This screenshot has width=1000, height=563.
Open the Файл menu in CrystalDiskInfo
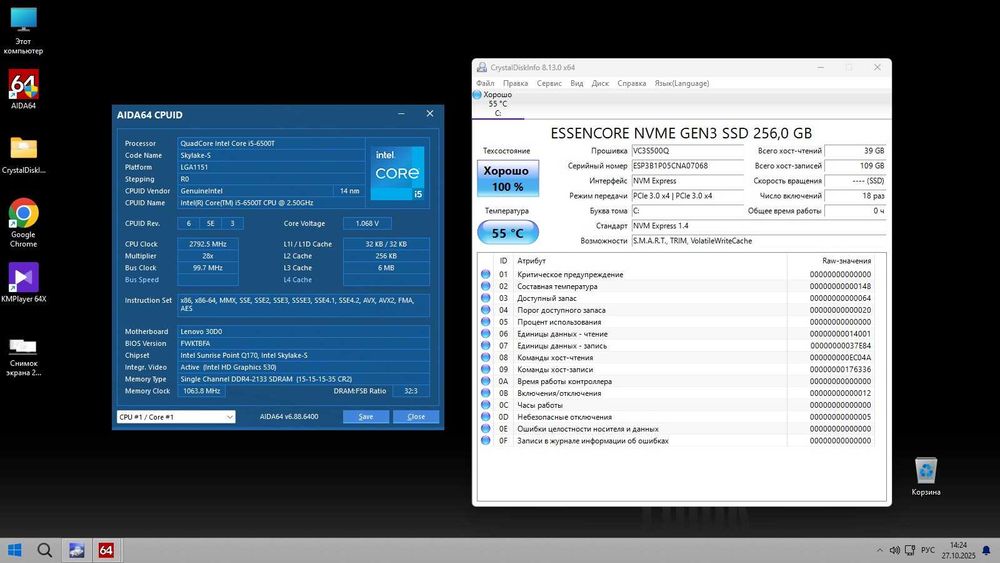pos(485,84)
